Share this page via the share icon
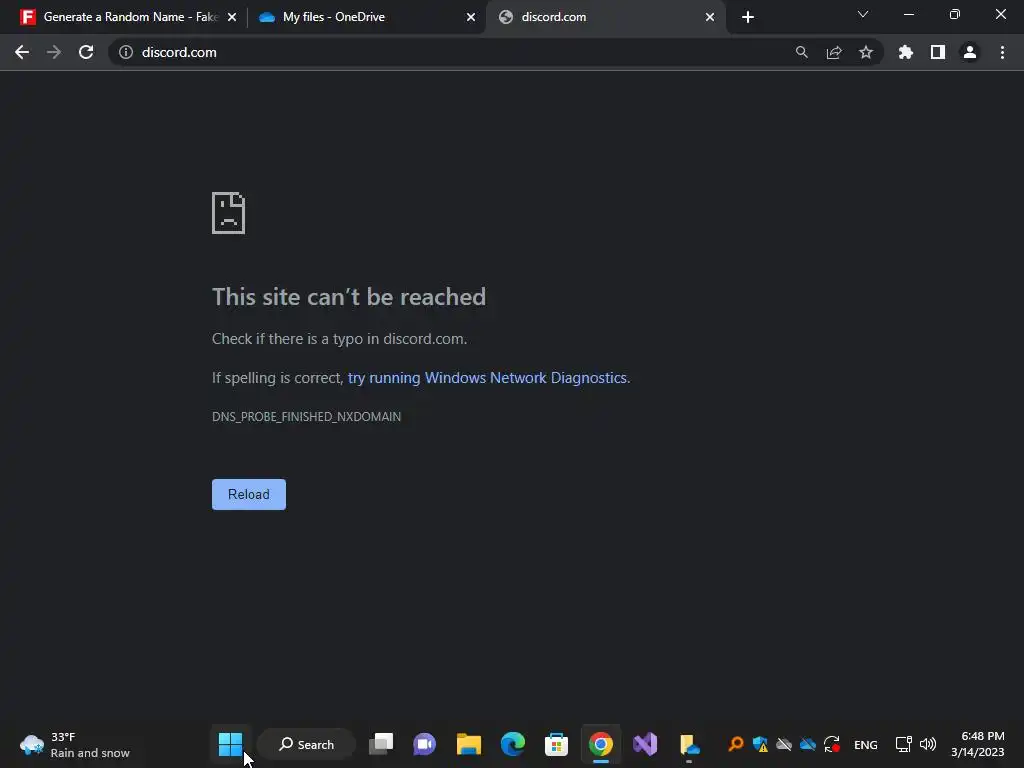The width and height of the screenshot is (1024, 768). [x=834, y=52]
